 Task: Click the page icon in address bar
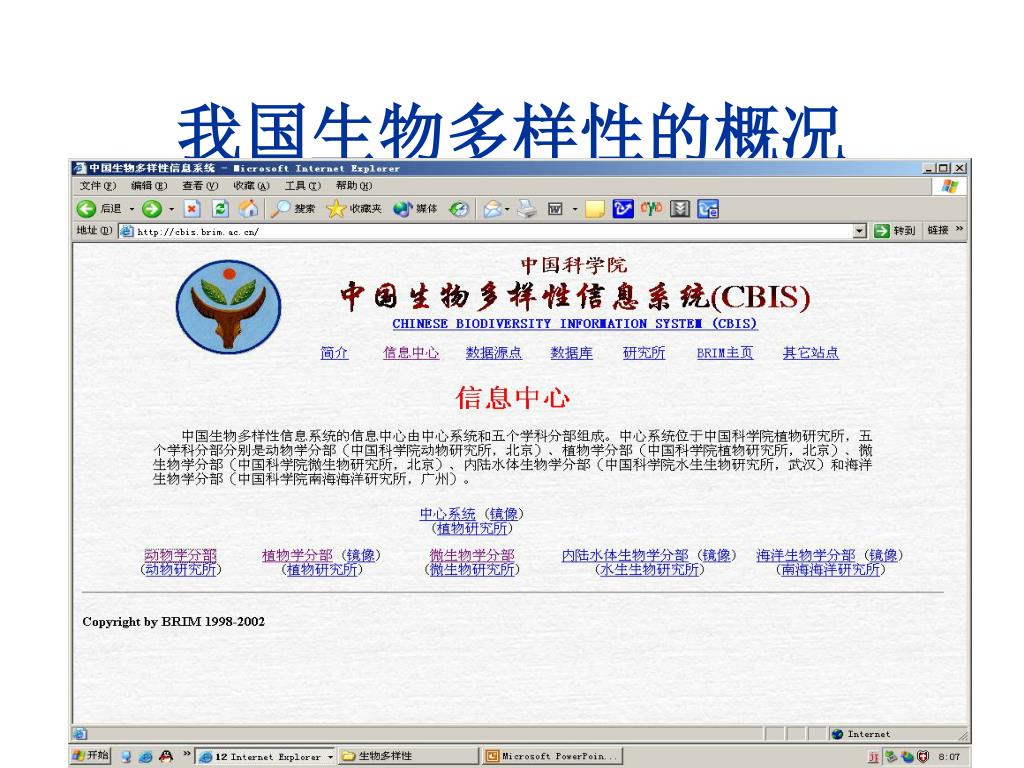127,231
